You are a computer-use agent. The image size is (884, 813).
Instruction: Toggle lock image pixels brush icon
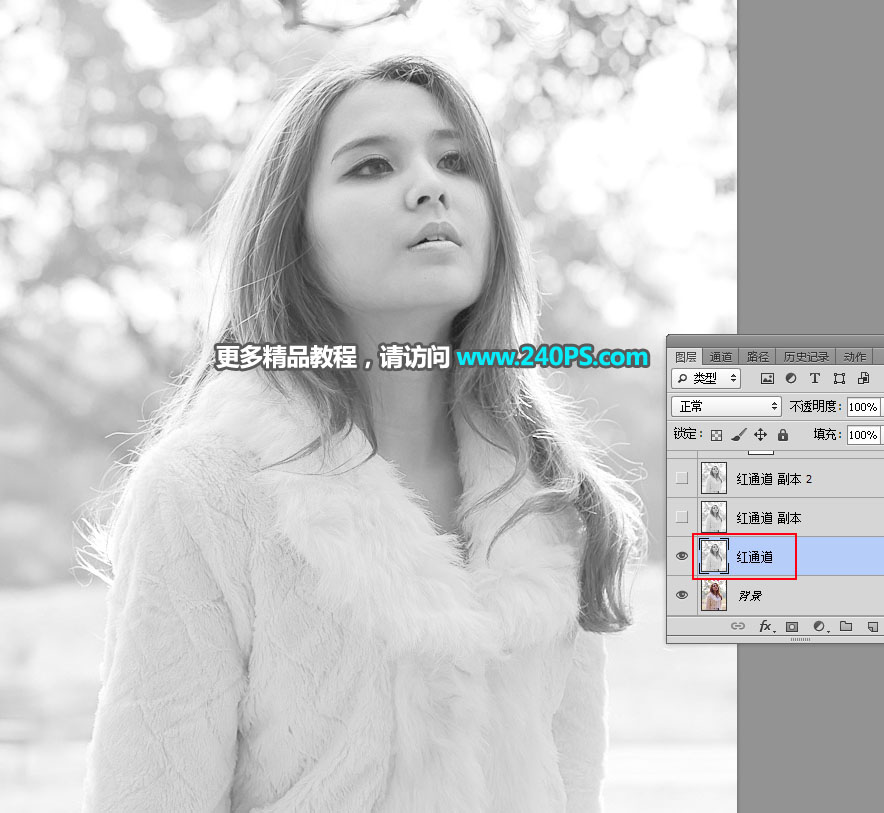(739, 435)
